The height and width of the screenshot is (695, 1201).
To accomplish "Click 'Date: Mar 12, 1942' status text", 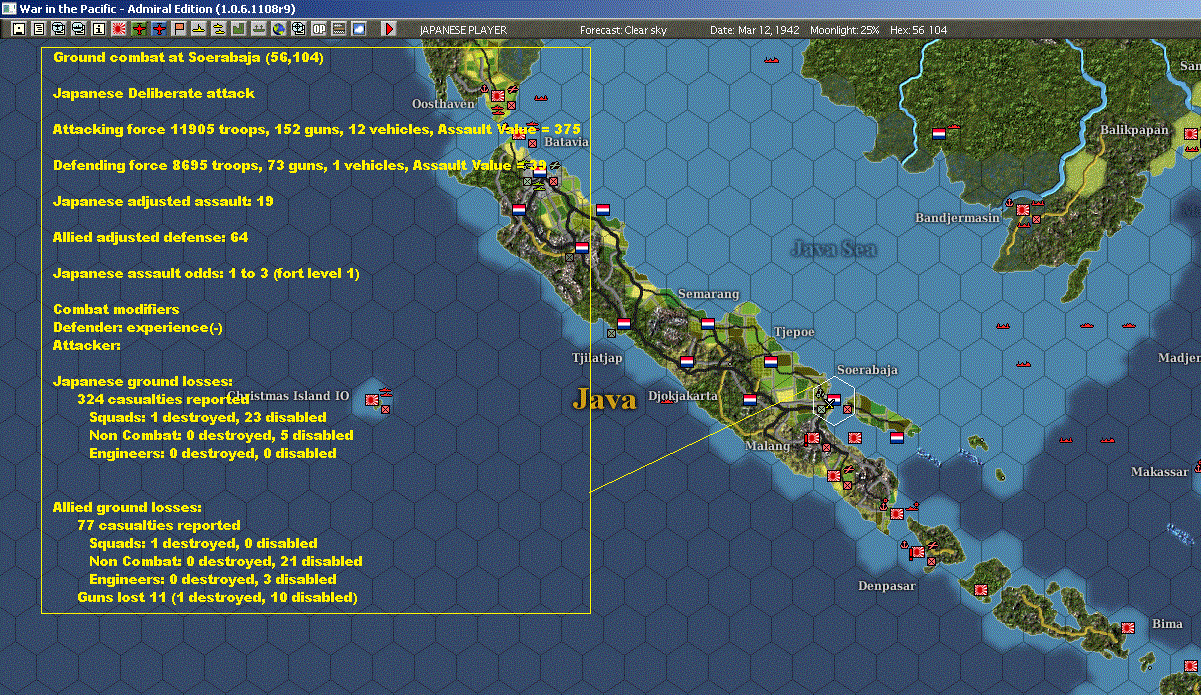I will tap(755, 30).
